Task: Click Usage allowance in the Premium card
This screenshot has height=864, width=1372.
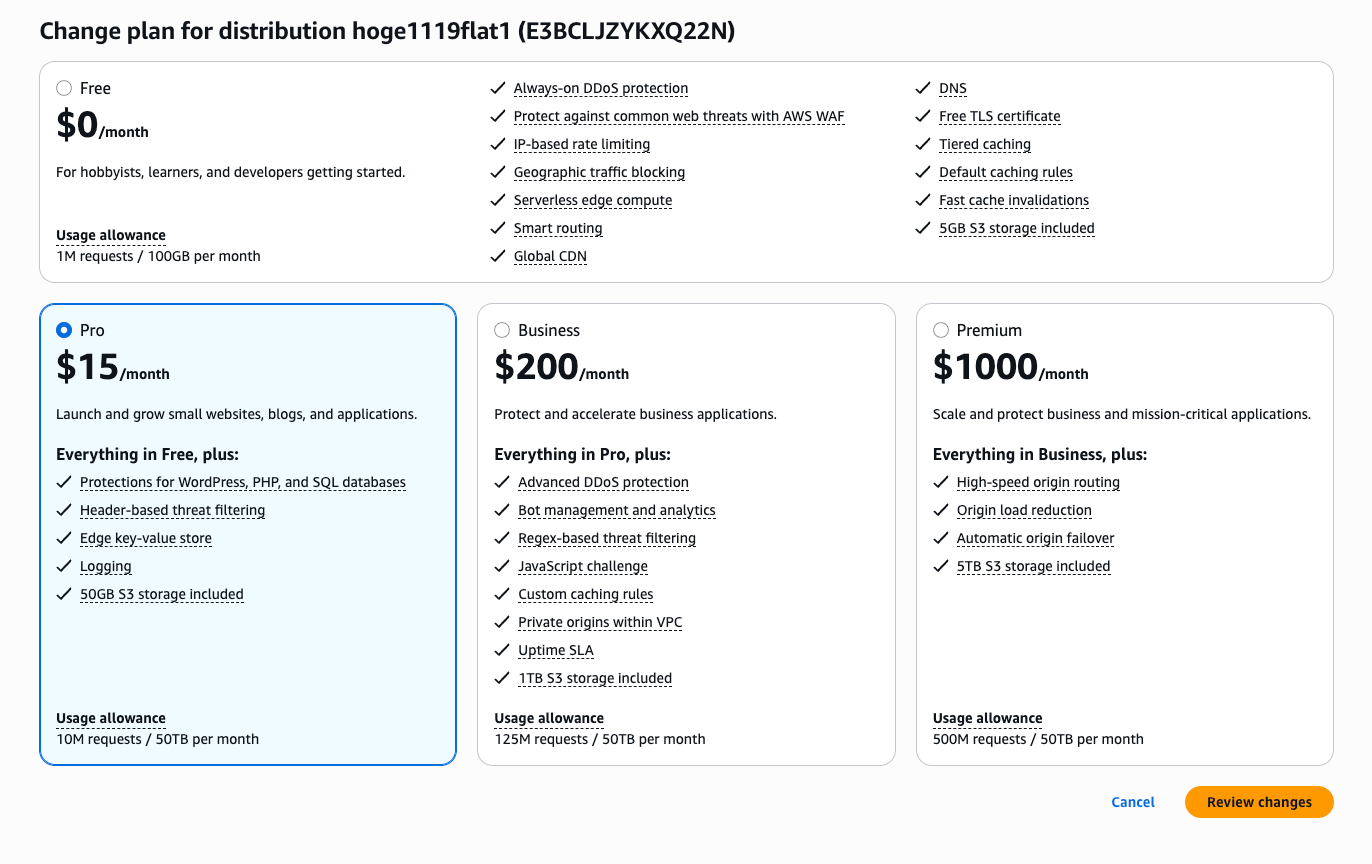Action: pos(987,719)
